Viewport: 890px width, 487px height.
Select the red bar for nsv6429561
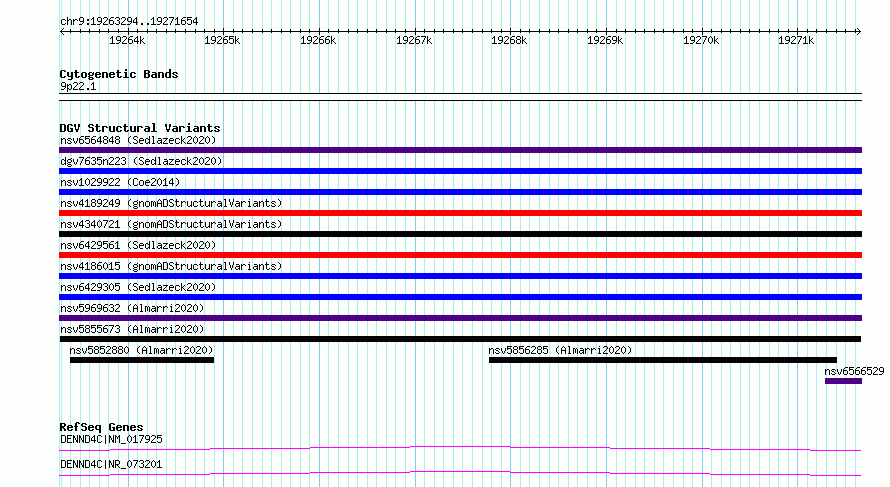pos(460,255)
